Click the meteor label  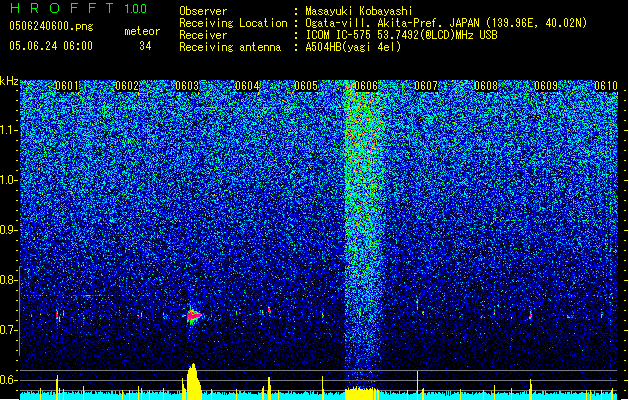pyautogui.click(x=142, y=31)
